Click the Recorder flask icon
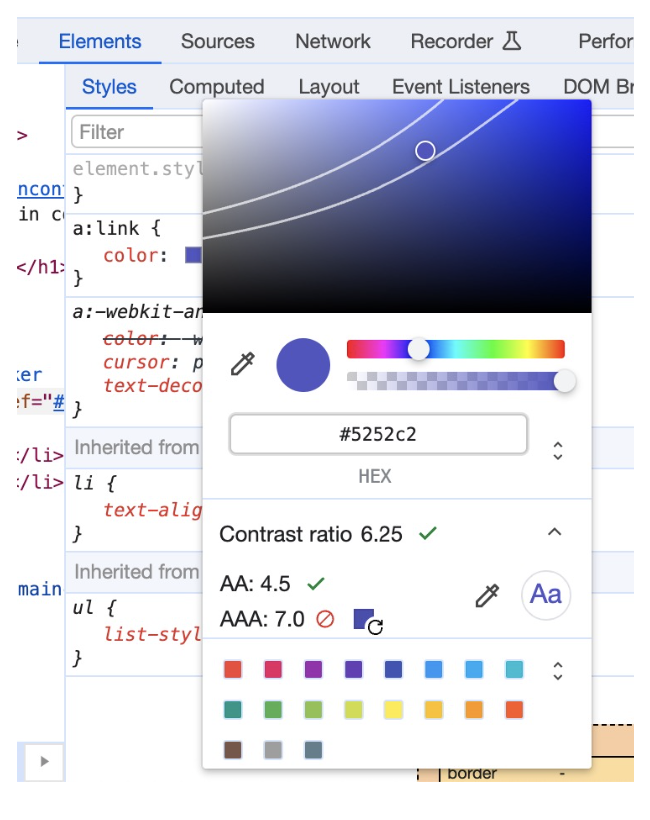Screen dimensions: 650x820 pos(512,41)
